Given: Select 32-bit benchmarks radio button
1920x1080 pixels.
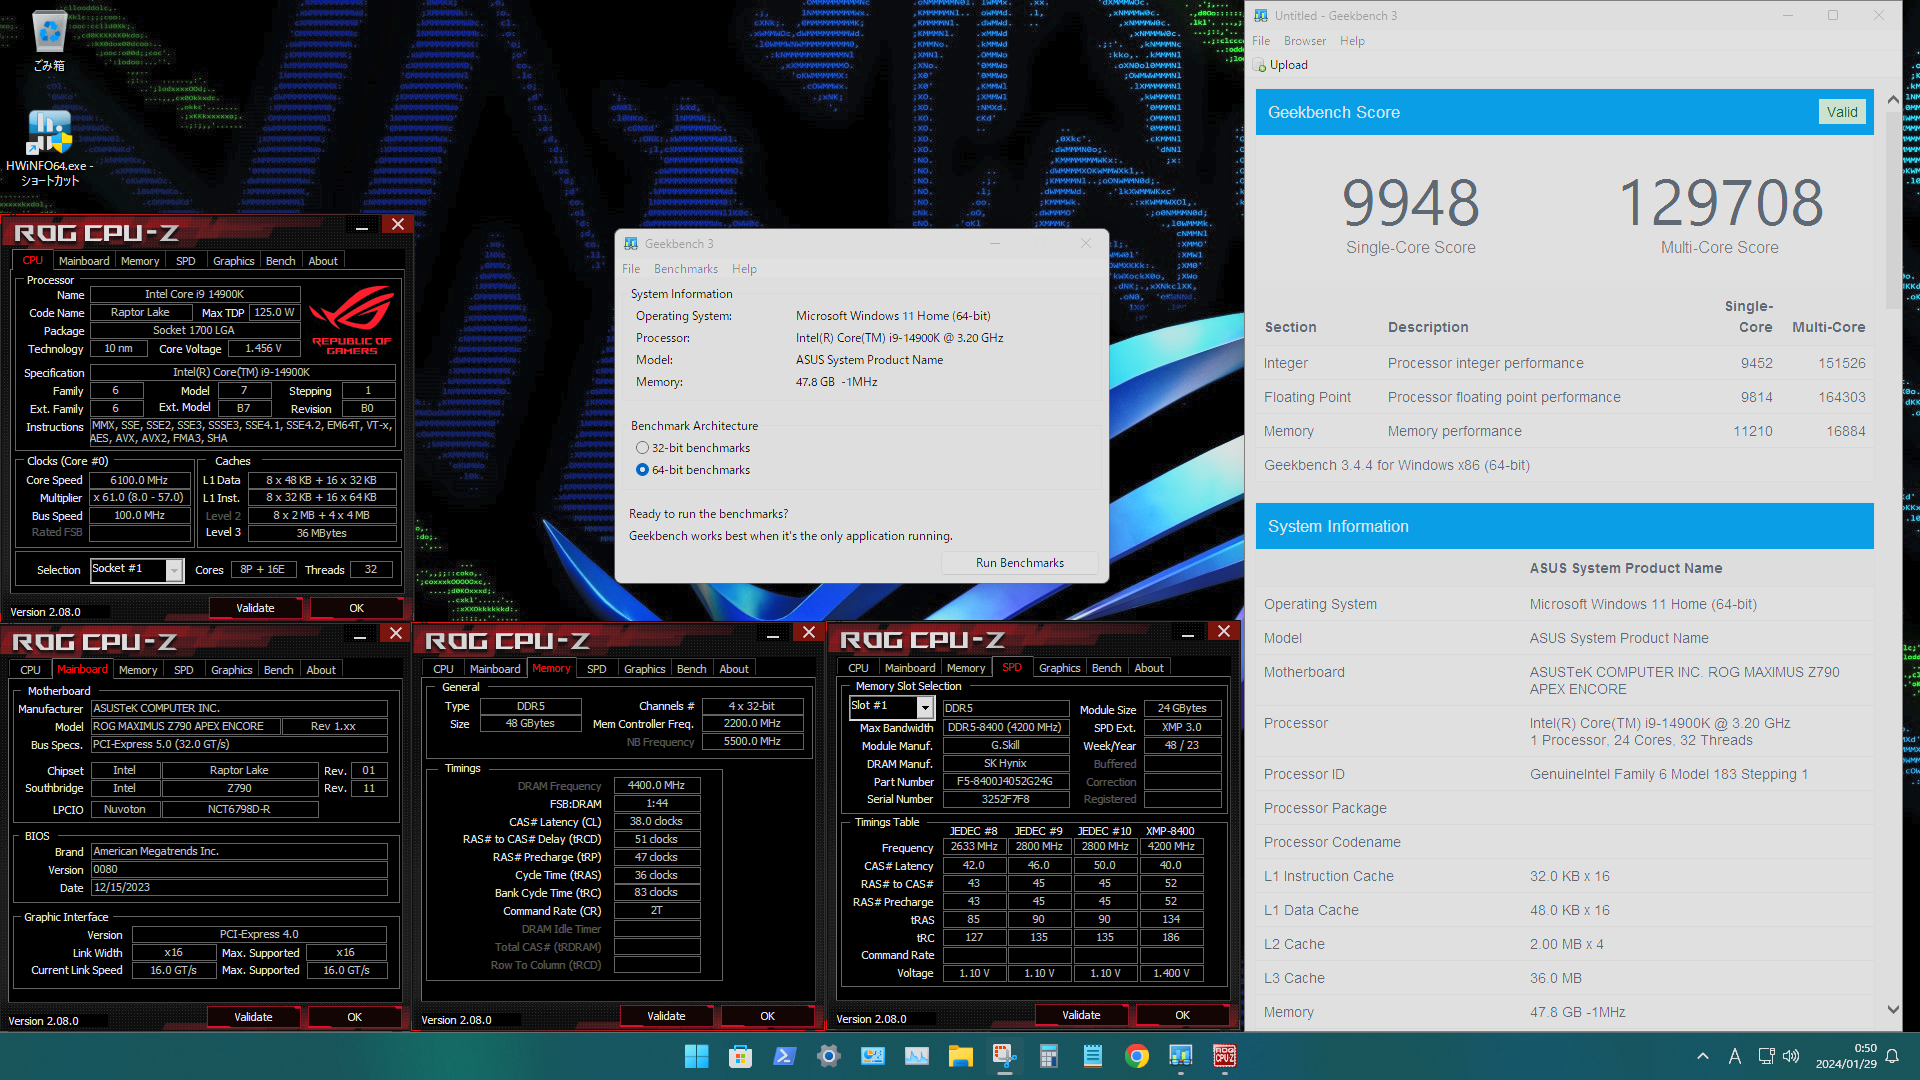Looking at the screenshot, I should click(642, 448).
